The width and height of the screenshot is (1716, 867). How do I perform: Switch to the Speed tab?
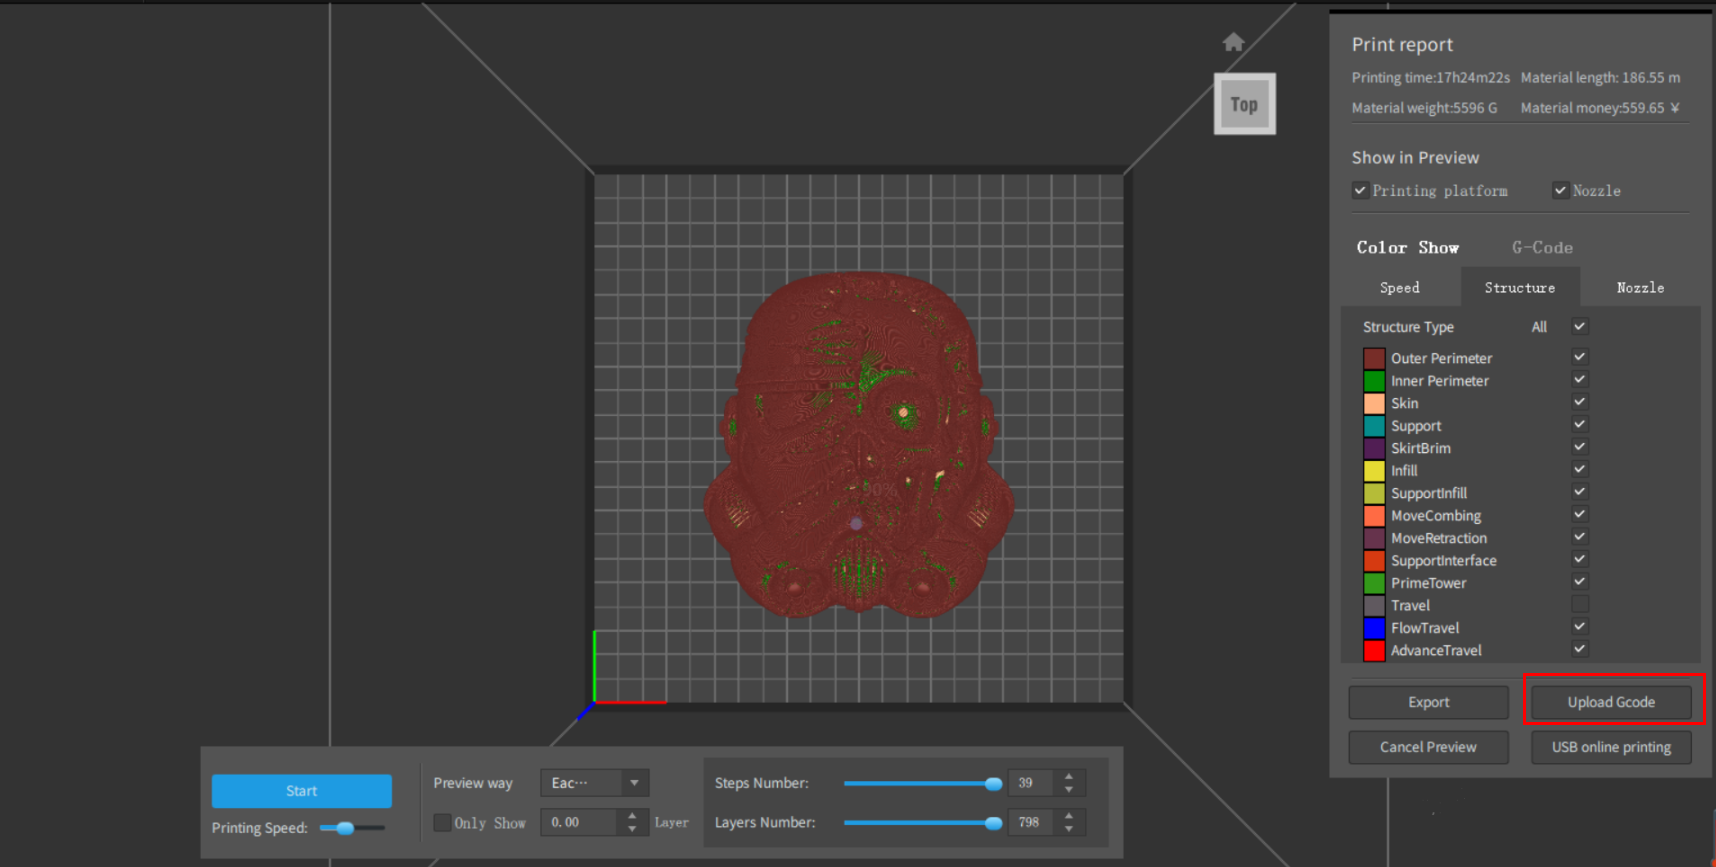click(1399, 288)
